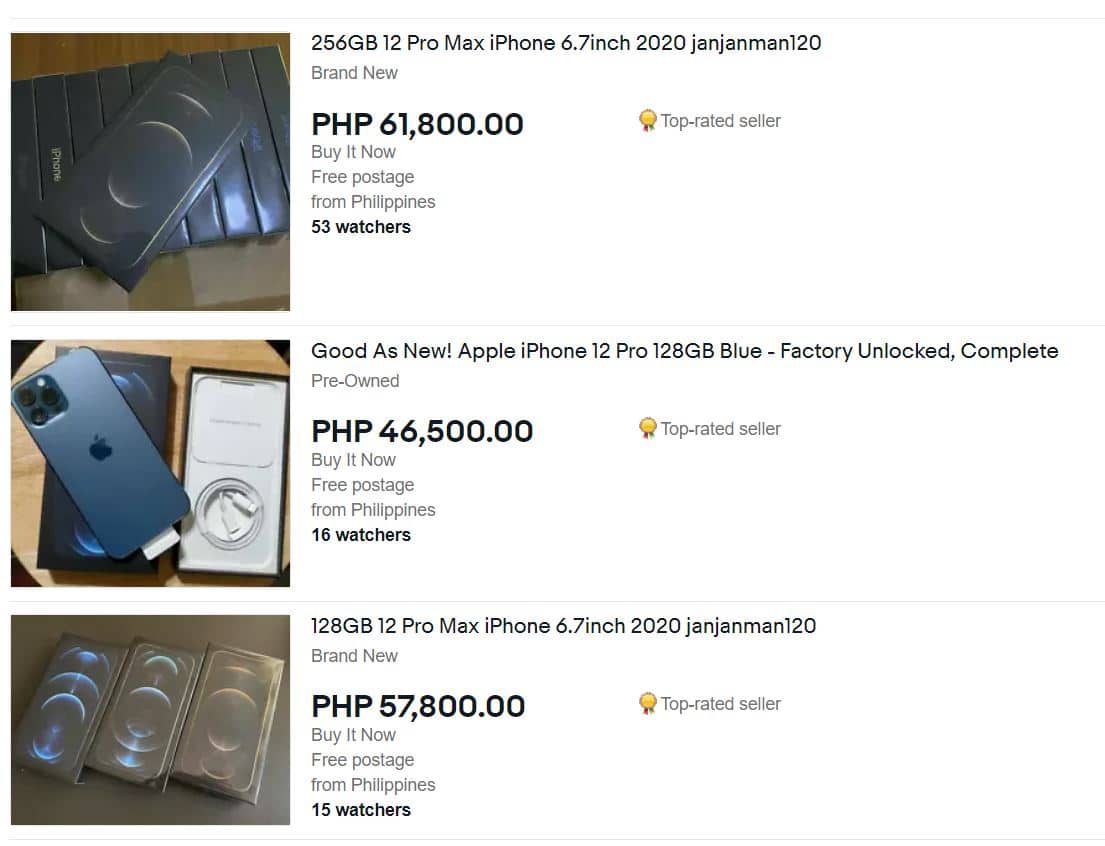Click Top-rated seller text on 128GB Pro Max listing
Screen dimensions: 1105x846
click(x=720, y=704)
